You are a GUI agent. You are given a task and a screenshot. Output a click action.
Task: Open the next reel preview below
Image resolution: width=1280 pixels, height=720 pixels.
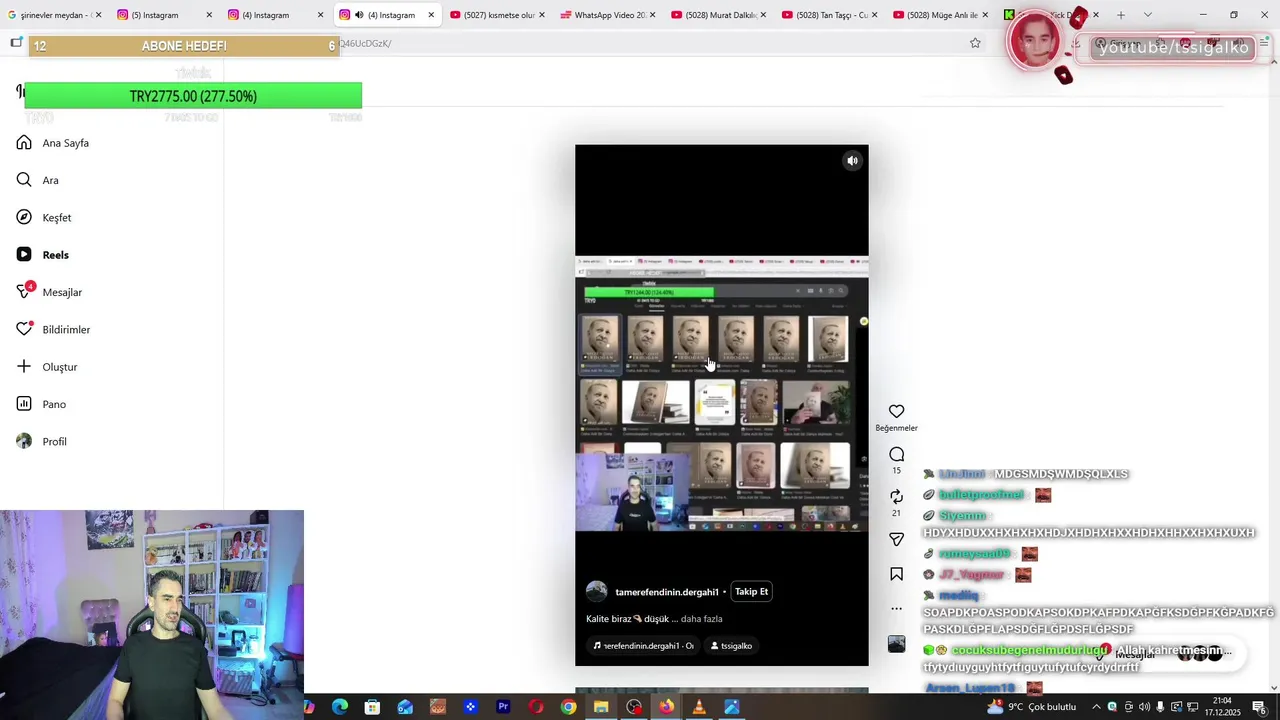tap(722, 690)
